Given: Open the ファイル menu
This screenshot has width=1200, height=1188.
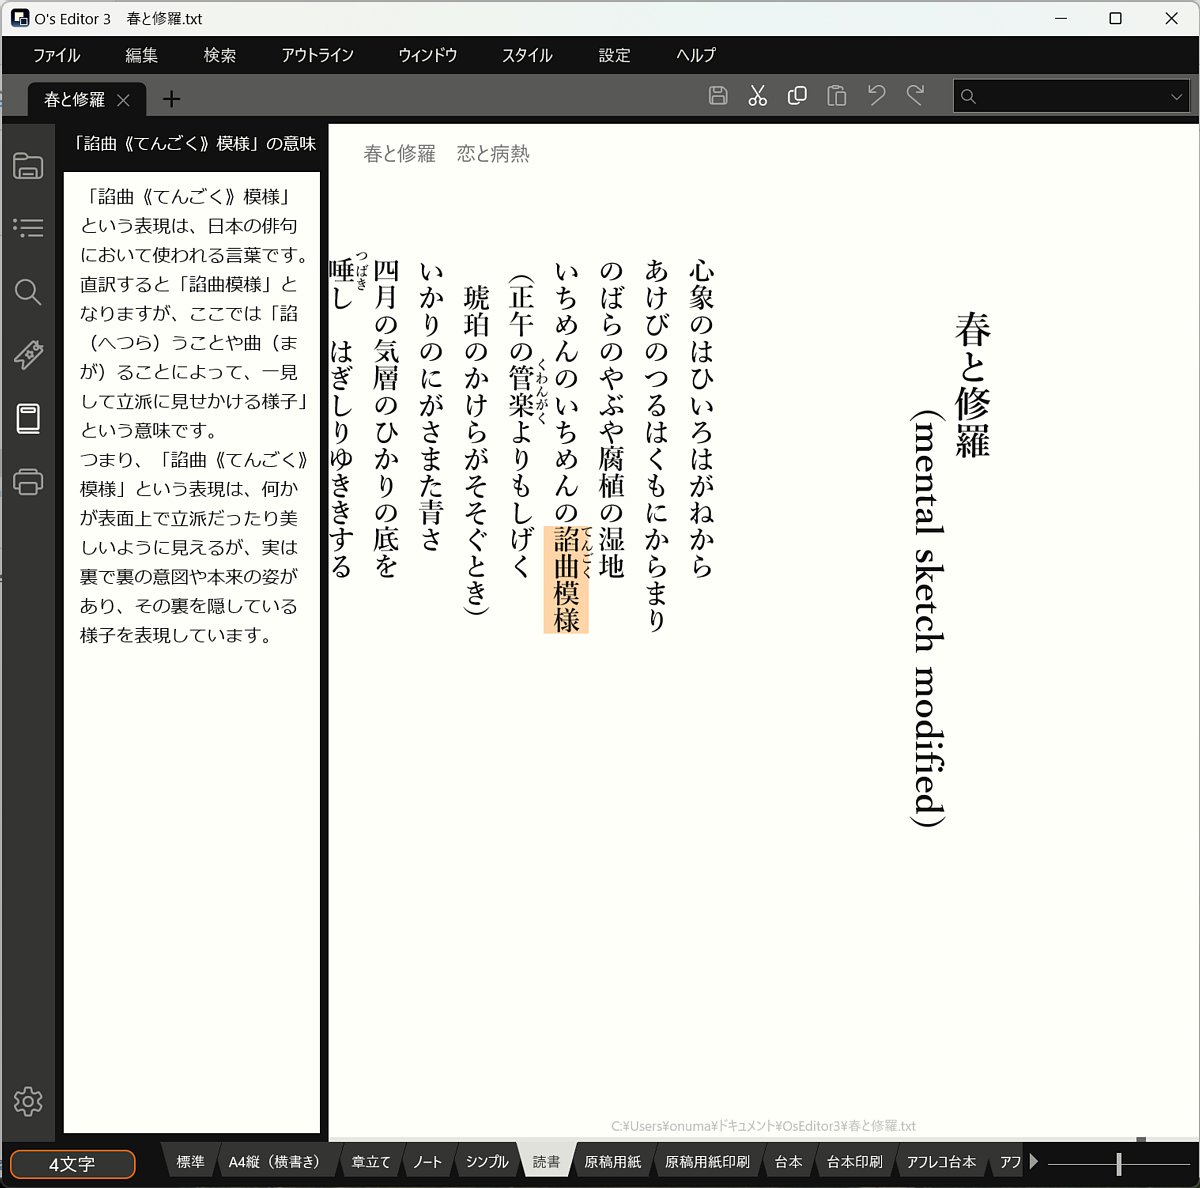Looking at the screenshot, I should pyautogui.click(x=56, y=55).
